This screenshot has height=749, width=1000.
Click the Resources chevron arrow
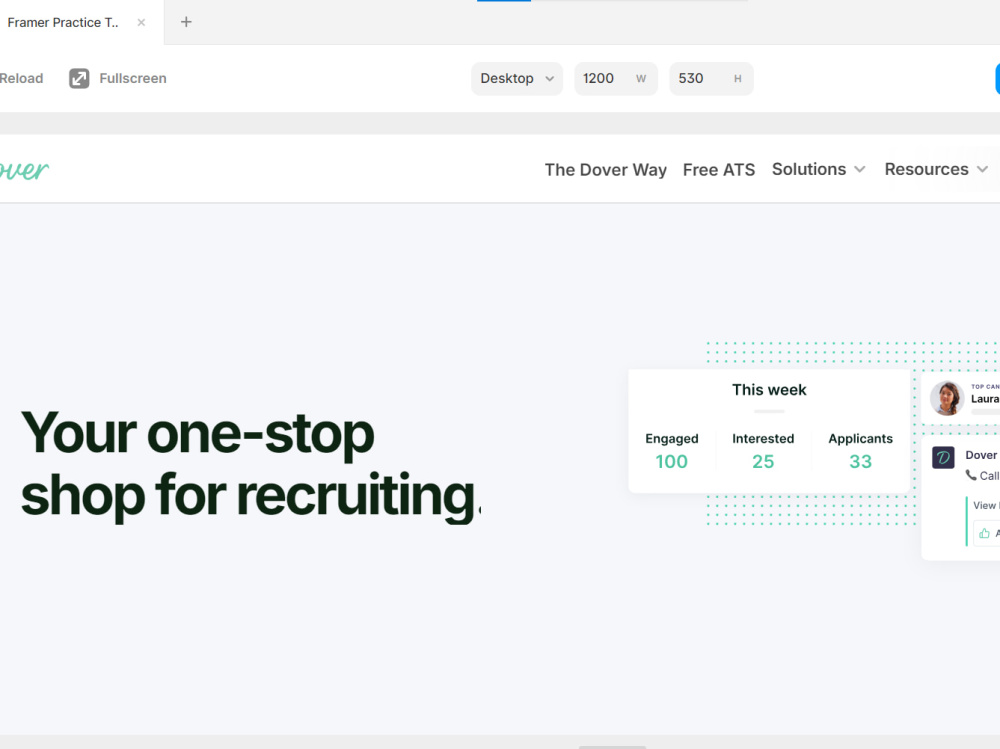pos(982,170)
